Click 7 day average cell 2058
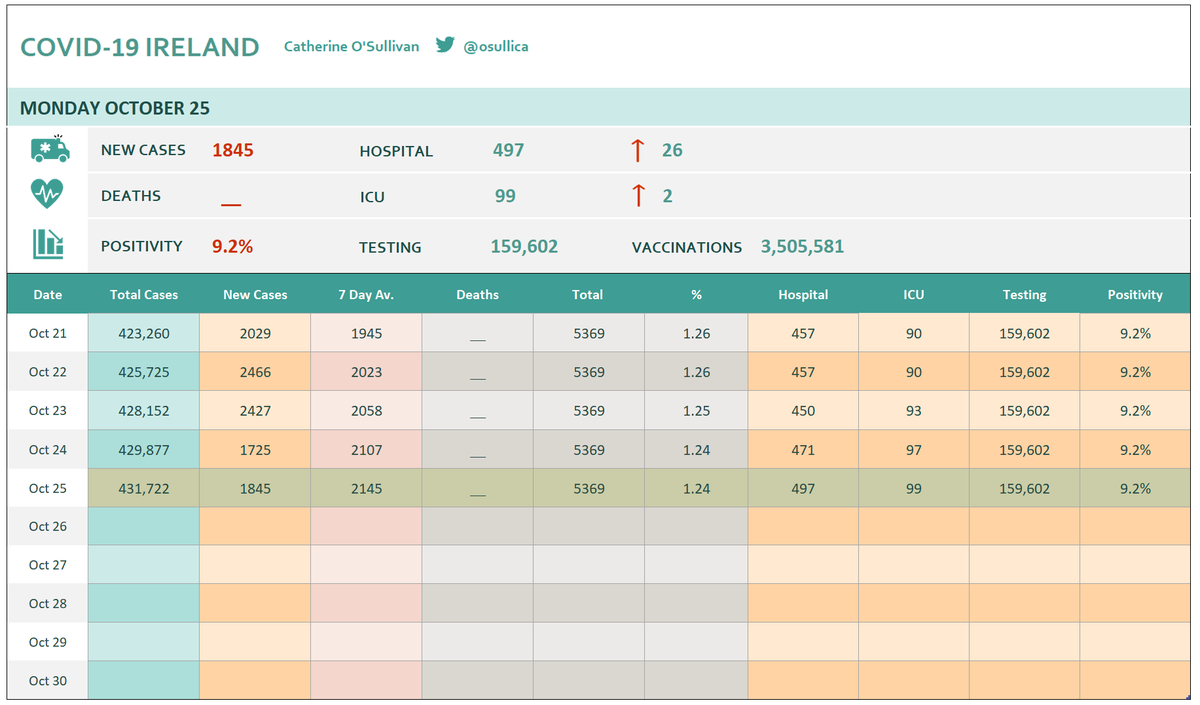This screenshot has width=1200, height=705. (367, 411)
